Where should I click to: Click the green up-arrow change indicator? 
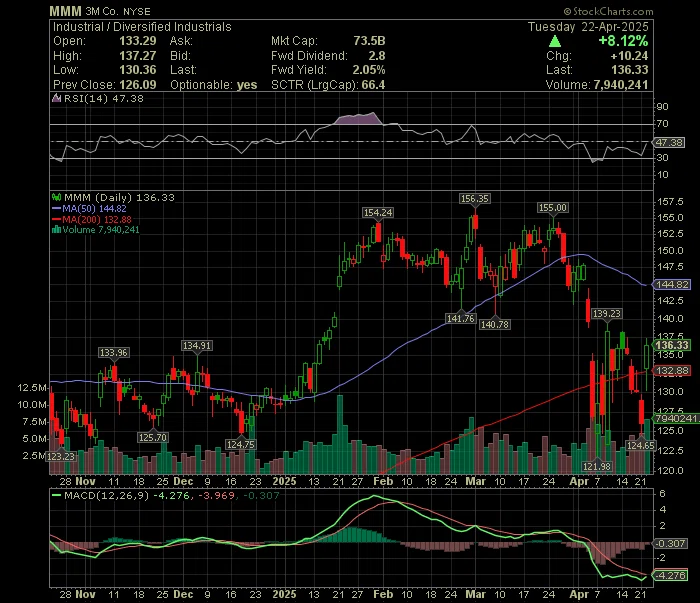click(554, 42)
